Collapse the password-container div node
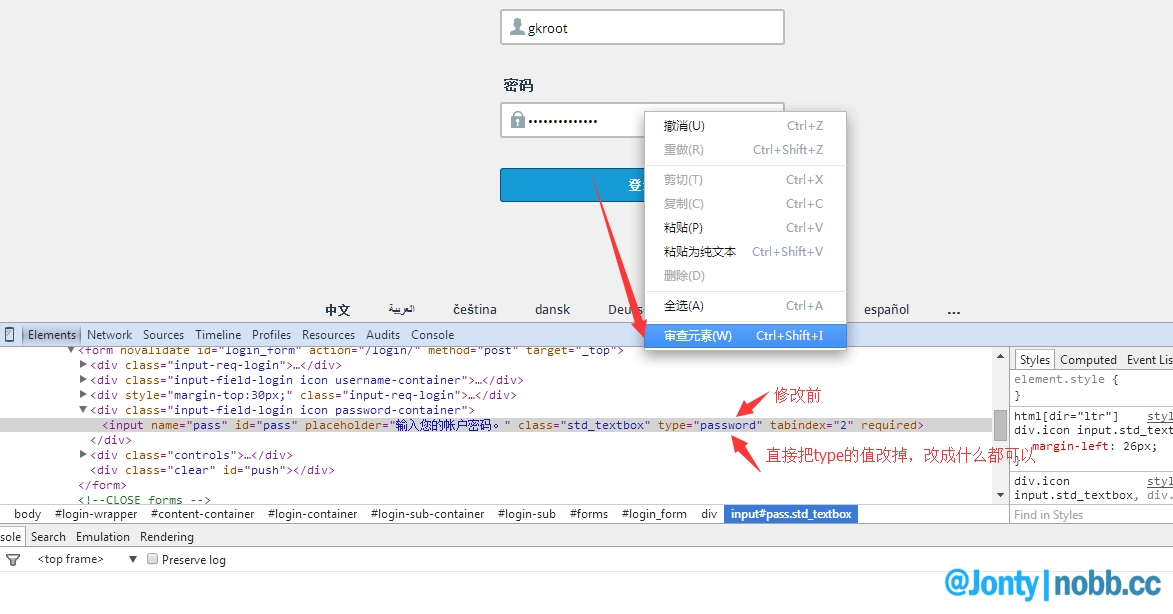This screenshot has height=614, width=1173. [84, 410]
